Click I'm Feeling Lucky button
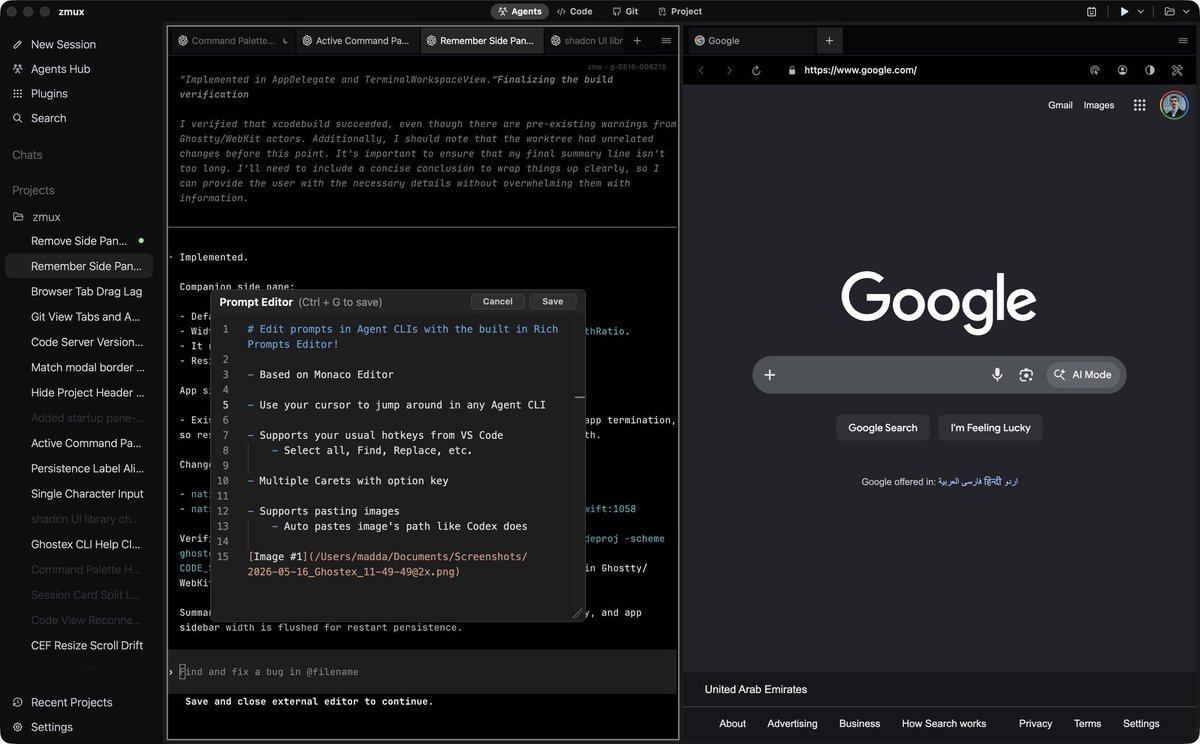 pos(990,428)
